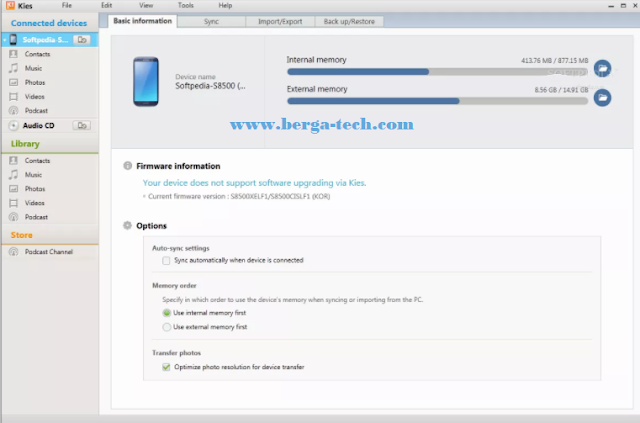This screenshot has width=640, height=423.
Task: Open the Edit menu
Action: point(107,5)
